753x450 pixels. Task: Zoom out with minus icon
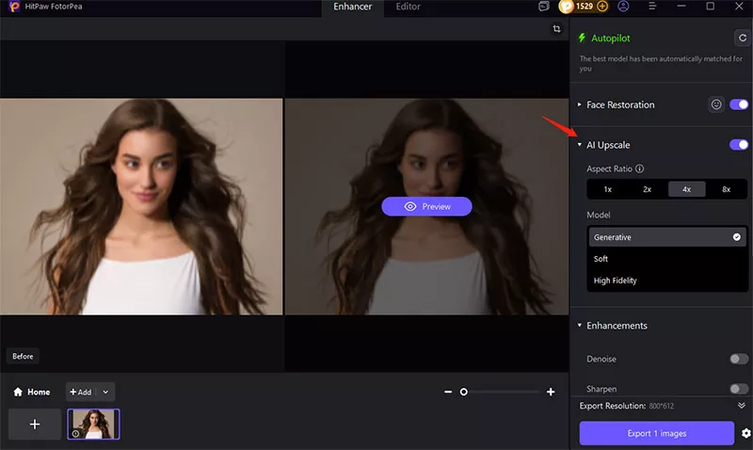pyautogui.click(x=448, y=392)
